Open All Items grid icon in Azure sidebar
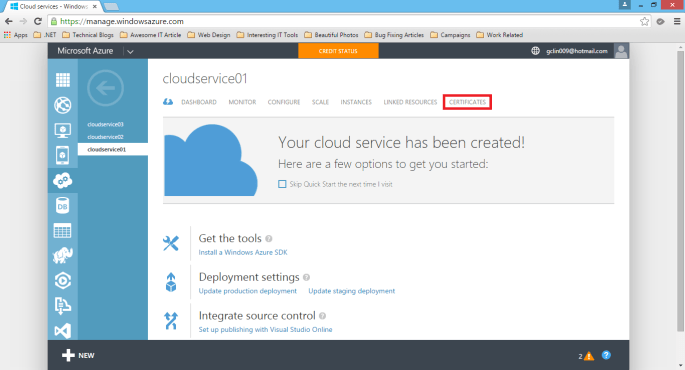 (62, 80)
